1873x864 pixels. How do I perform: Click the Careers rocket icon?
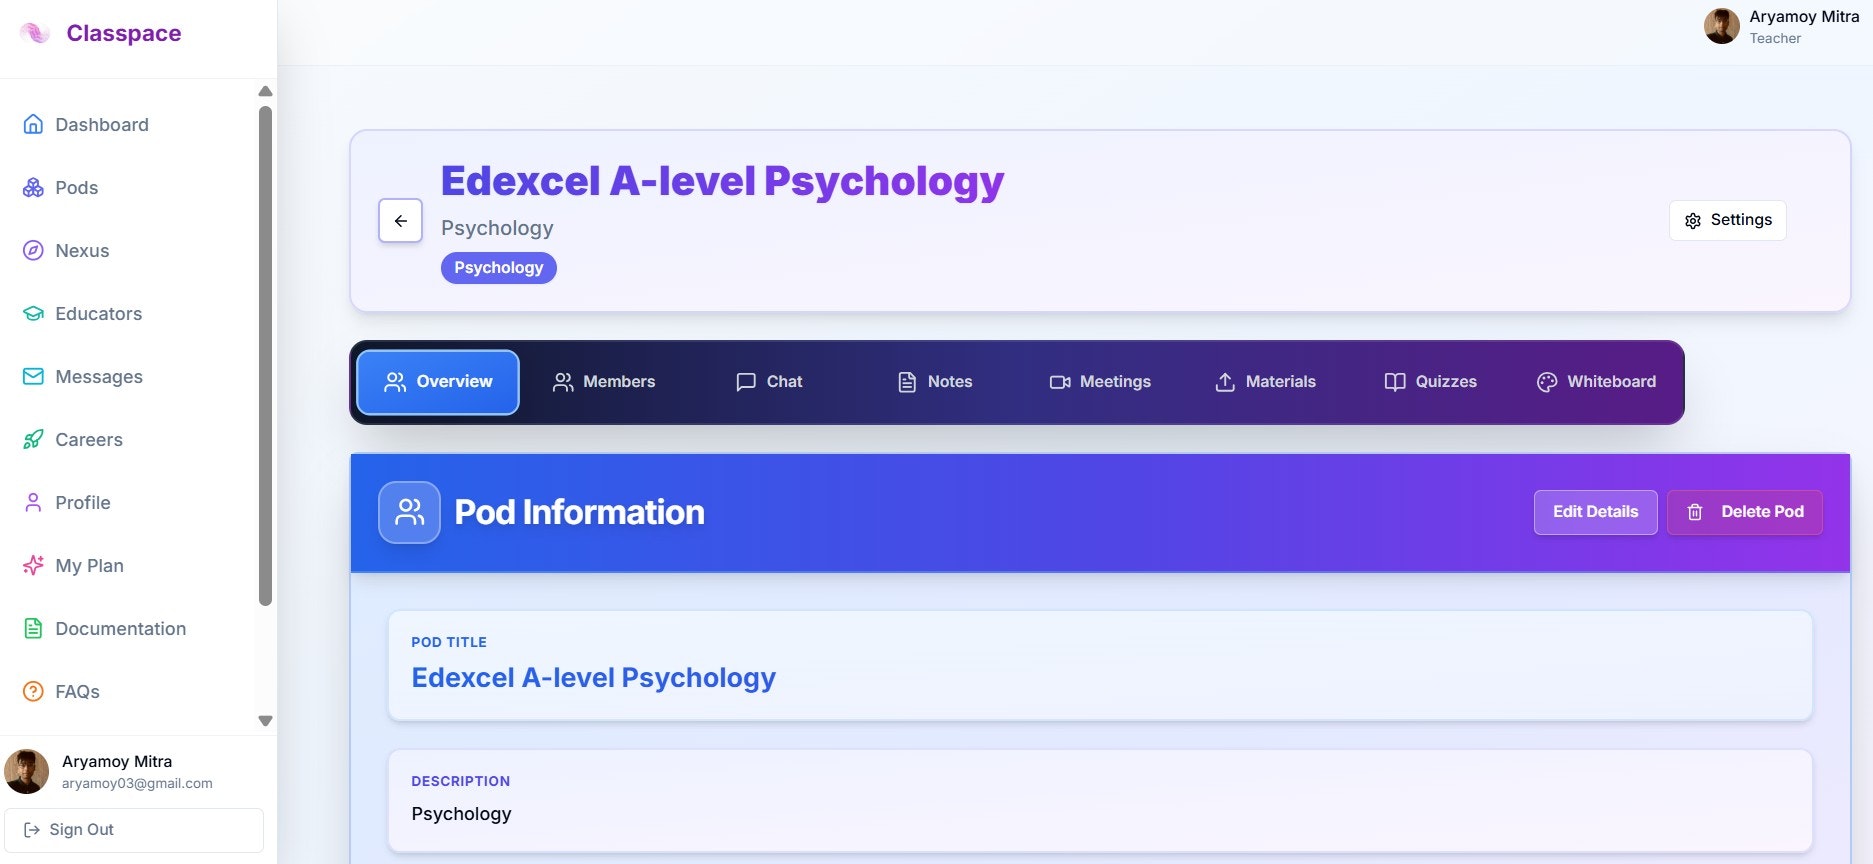33,439
